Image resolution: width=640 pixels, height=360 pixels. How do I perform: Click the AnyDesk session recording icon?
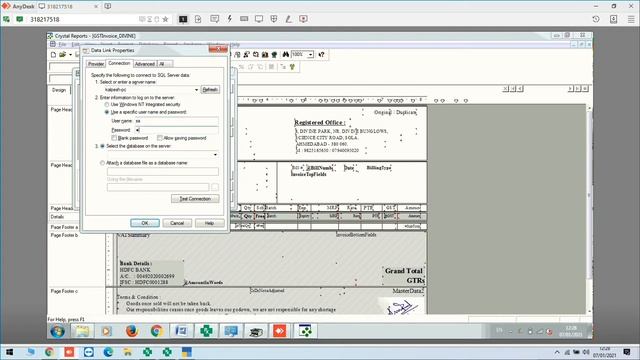[x=303, y=19]
